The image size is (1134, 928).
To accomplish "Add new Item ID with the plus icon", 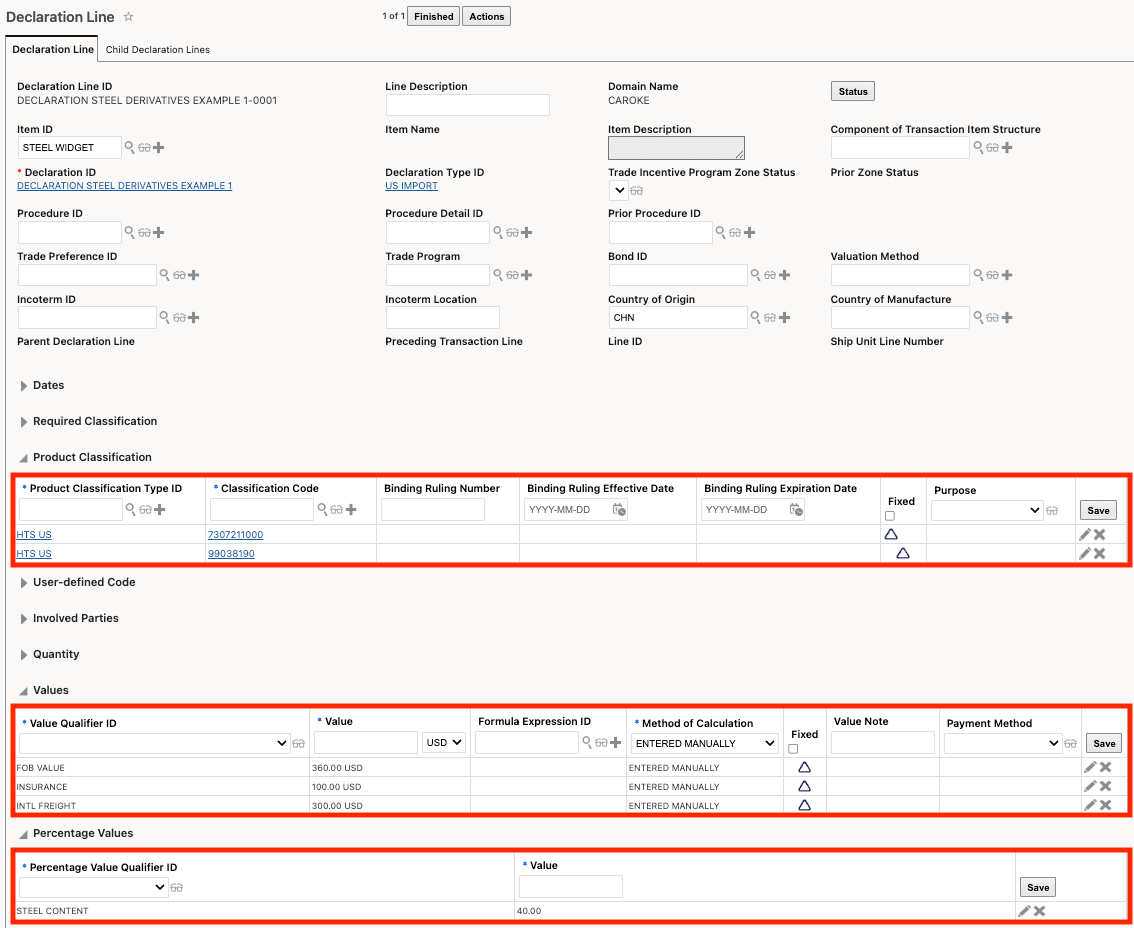I will (159, 148).
